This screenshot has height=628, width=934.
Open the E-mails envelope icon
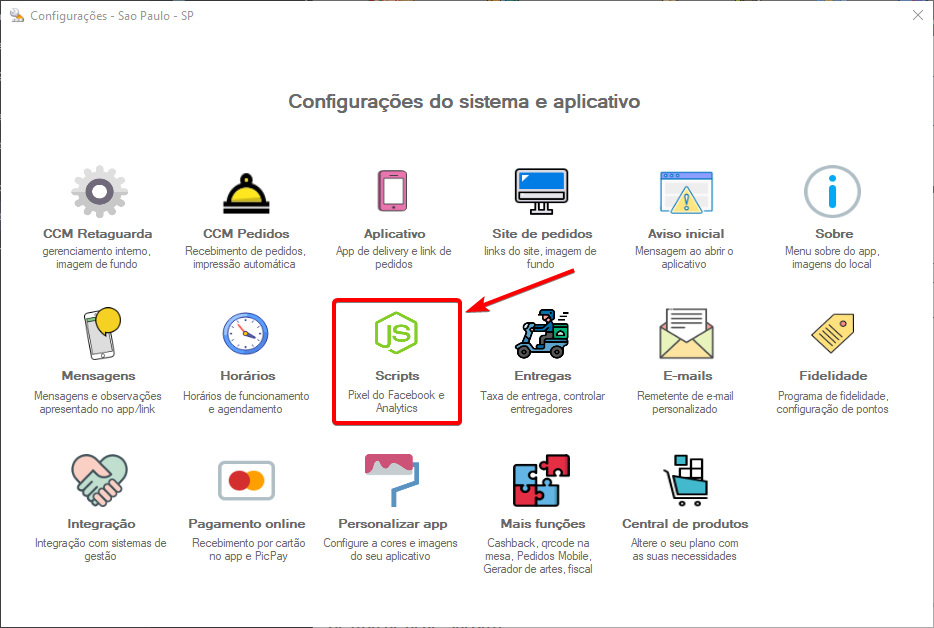pyautogui.click(x=686, y=333)
